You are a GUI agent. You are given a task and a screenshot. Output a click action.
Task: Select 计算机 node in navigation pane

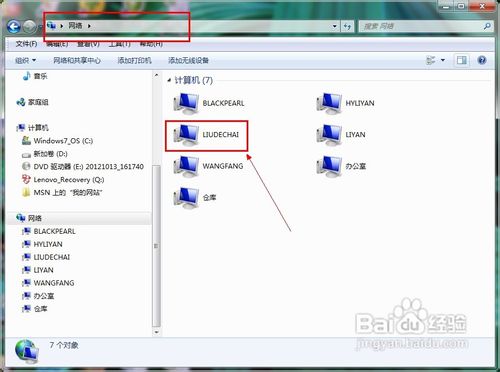(32, 128)
